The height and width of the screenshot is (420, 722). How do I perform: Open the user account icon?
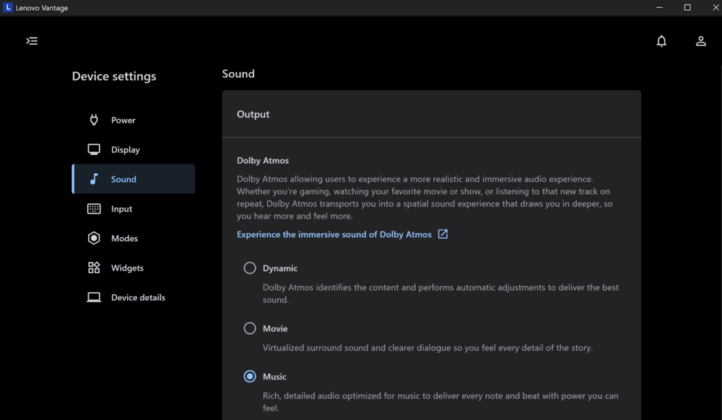click(x=700, y=41)
